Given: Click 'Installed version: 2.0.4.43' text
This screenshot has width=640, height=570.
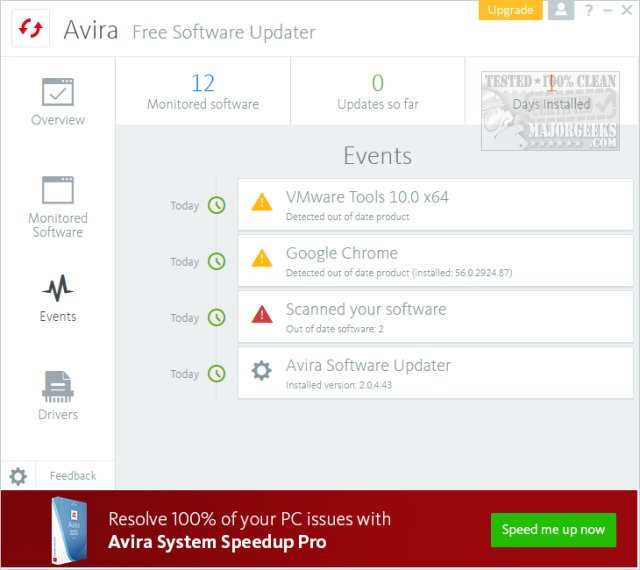Looking at the screenshot, I should (x=339, y=385).
